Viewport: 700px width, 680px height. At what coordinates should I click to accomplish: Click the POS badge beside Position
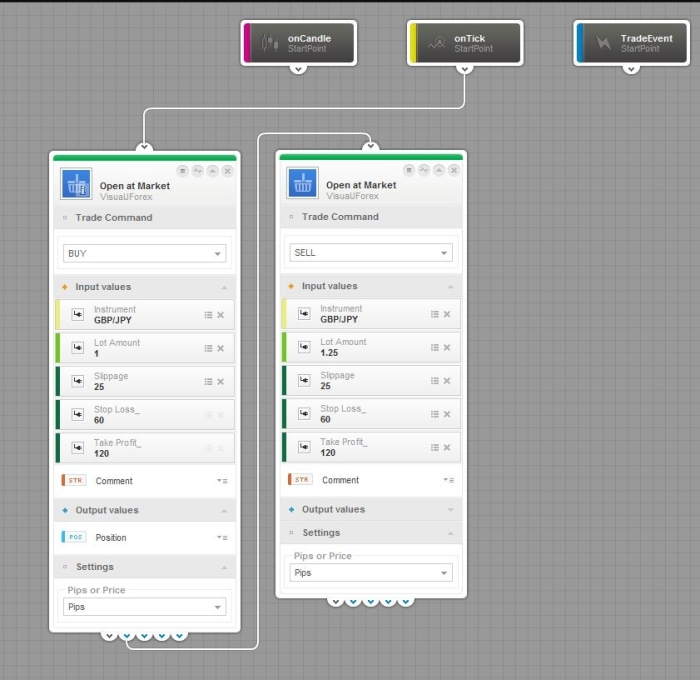[x=74, y=537]
